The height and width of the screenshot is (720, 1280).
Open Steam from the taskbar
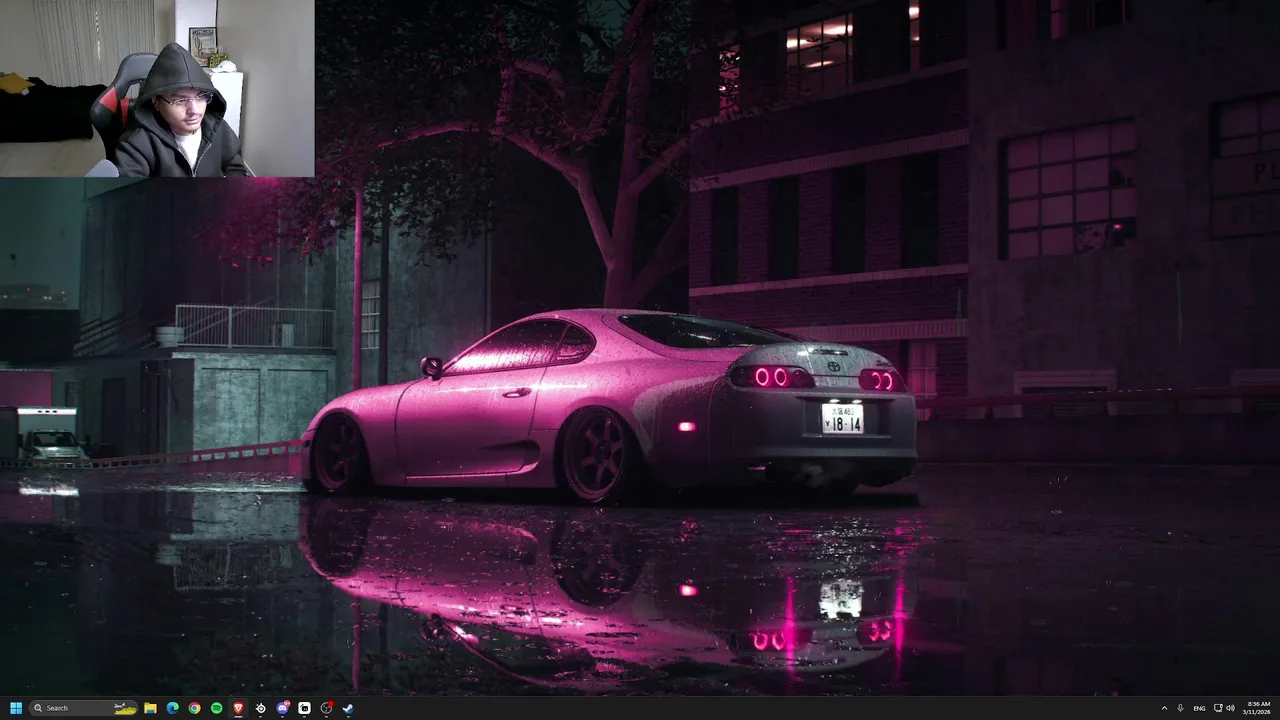point(348,708)
